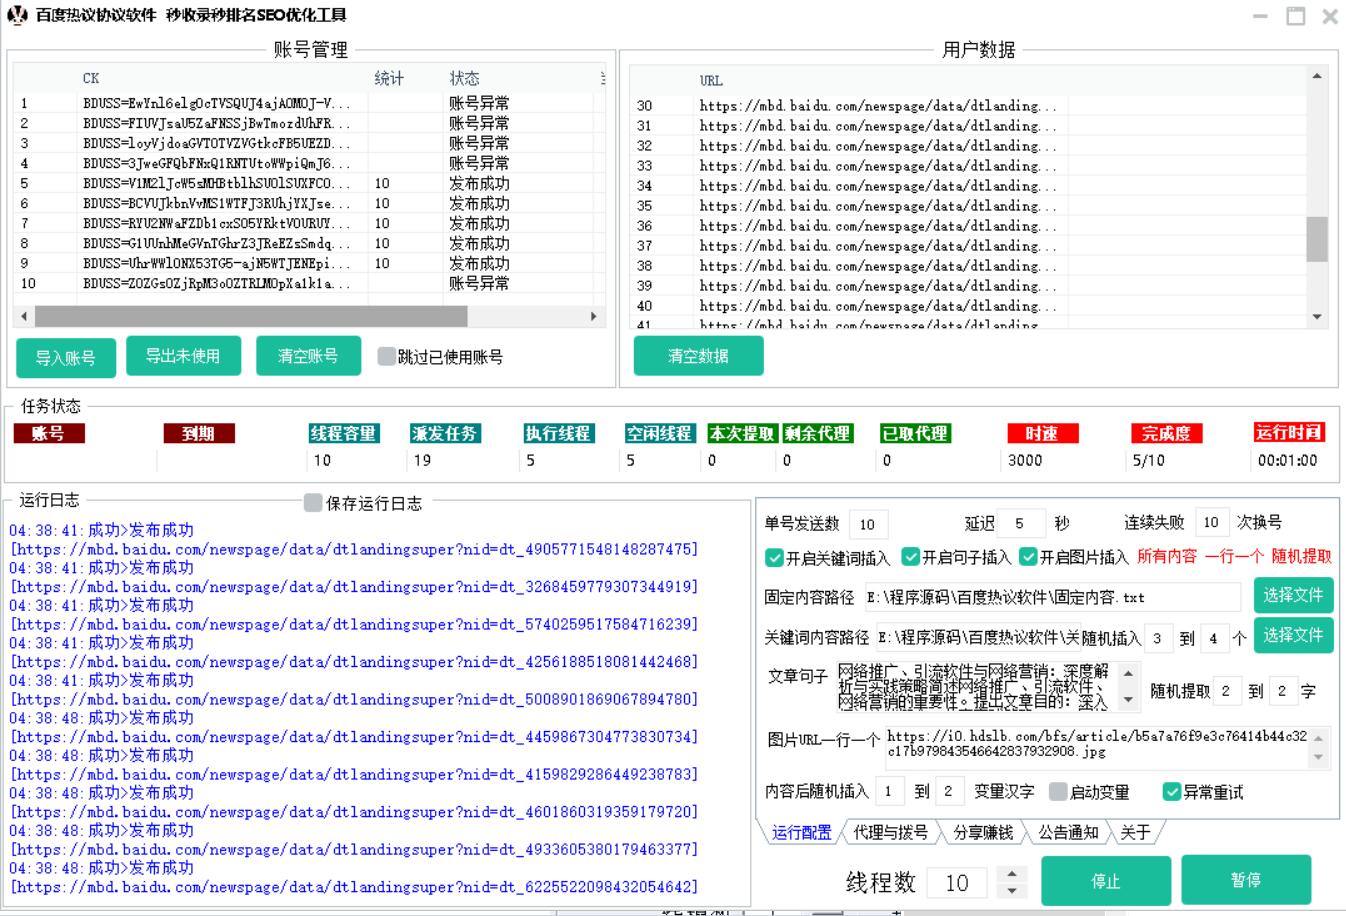This screenshot has height=916, width=1346.
Task: Click 导入账号 button
Action: coord(66,357)
